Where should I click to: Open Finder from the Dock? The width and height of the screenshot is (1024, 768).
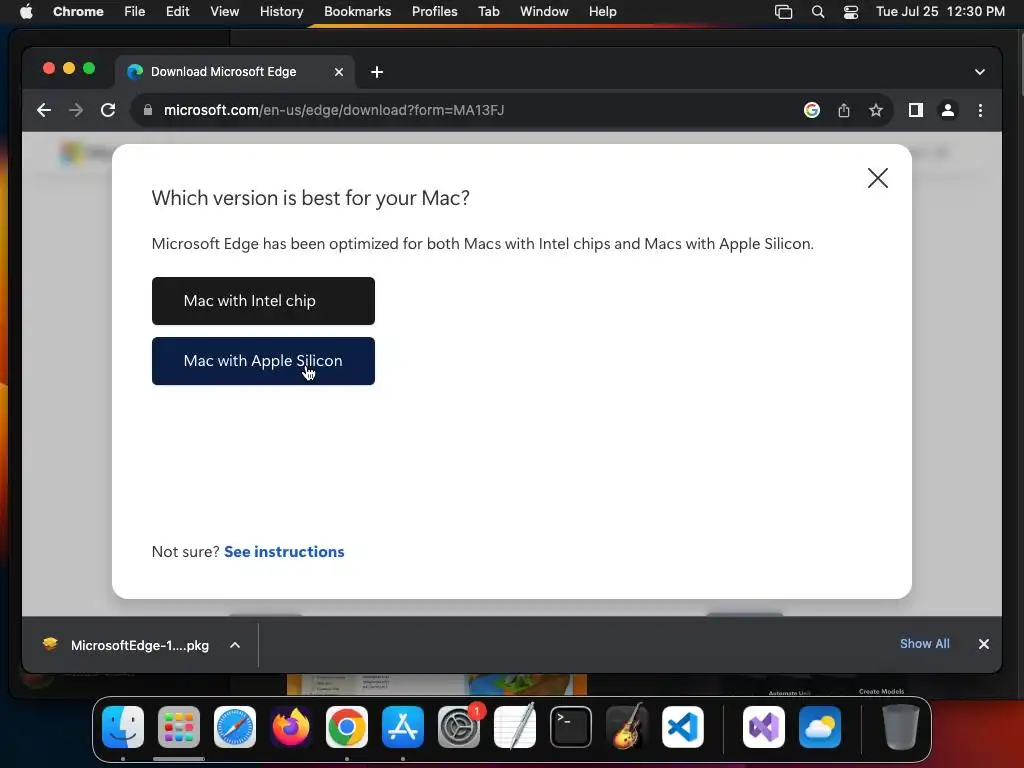point(123,727)
